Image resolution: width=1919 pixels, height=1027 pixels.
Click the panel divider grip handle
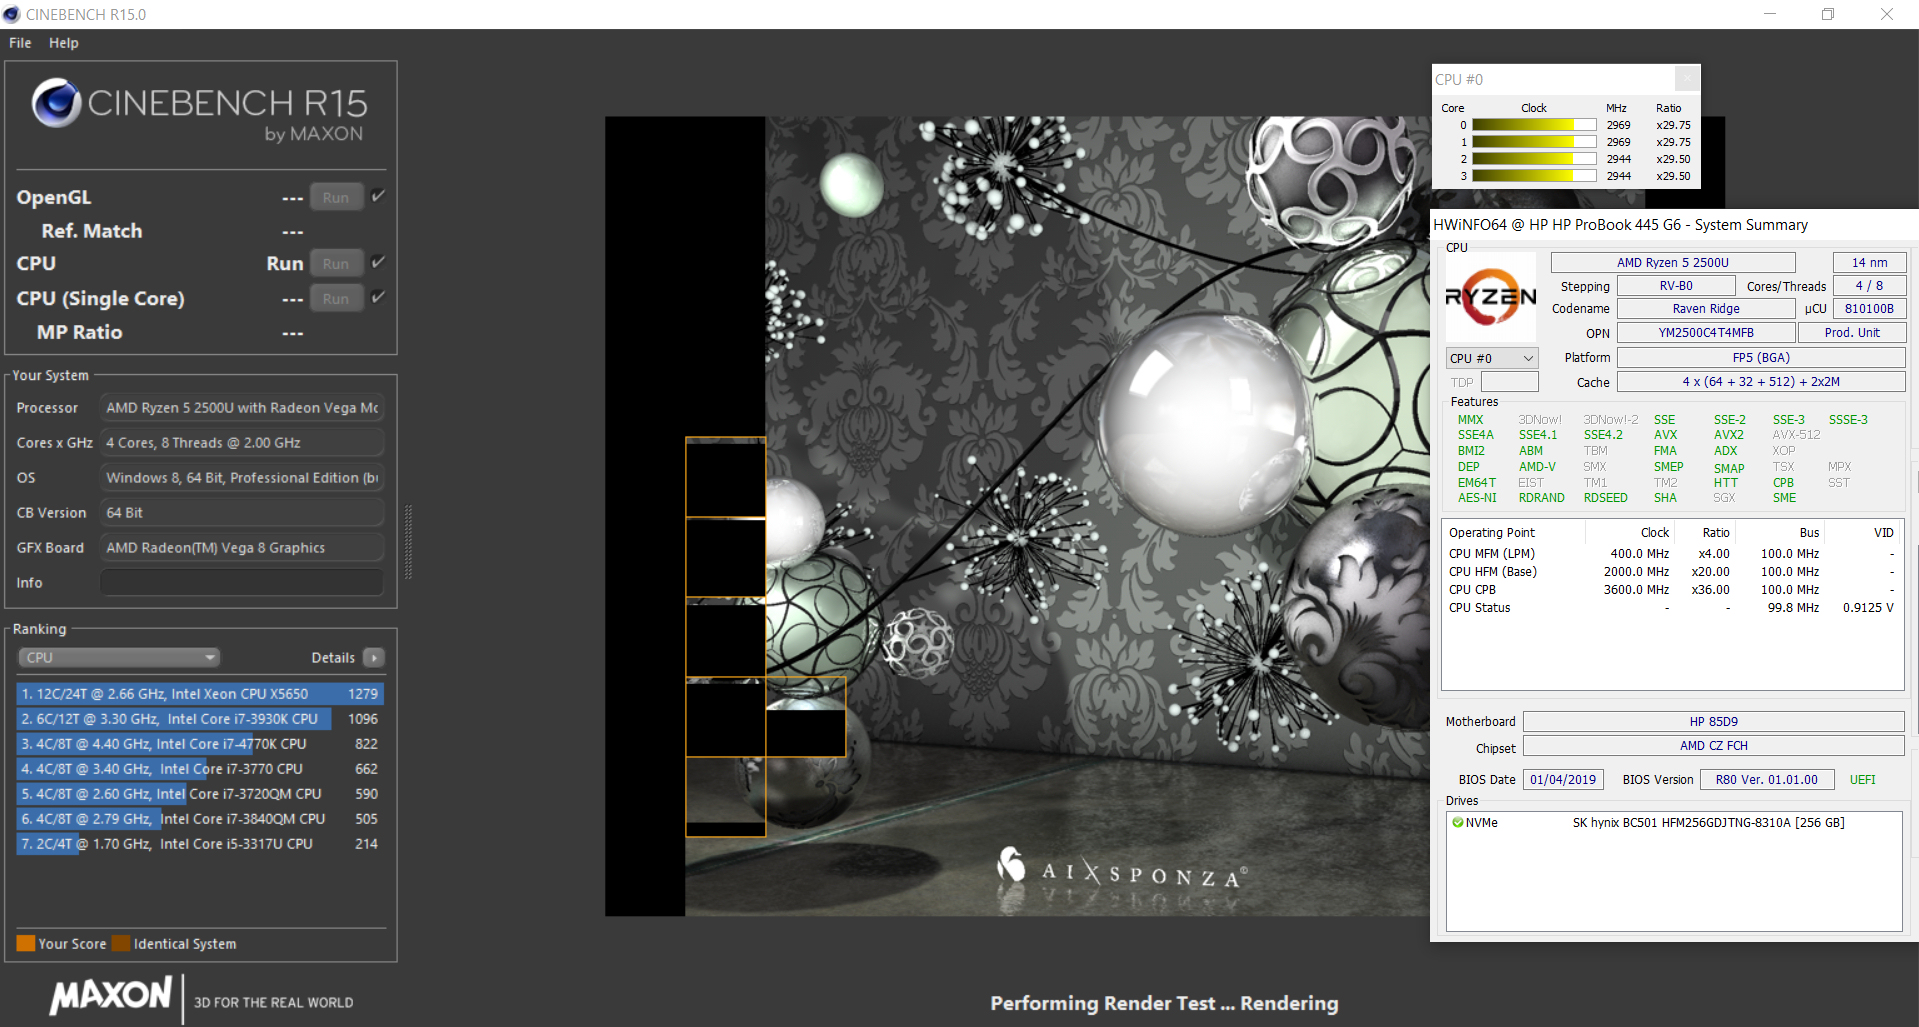pyautogui.click(x=408, y=541)
